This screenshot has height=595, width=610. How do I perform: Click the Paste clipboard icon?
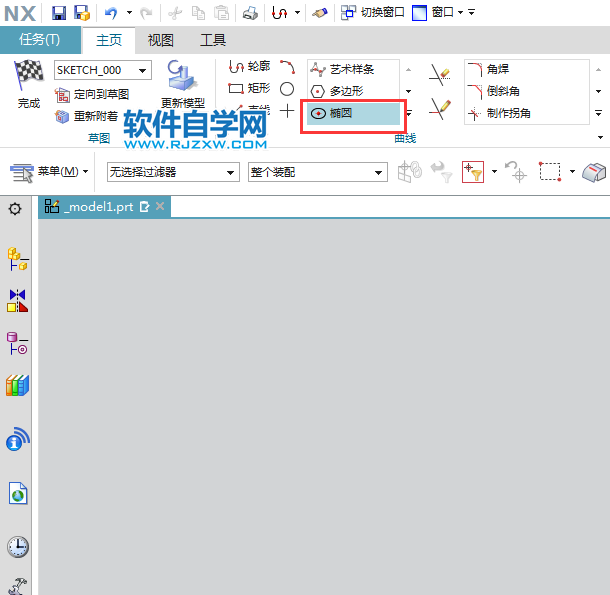(x=222, y=13)
